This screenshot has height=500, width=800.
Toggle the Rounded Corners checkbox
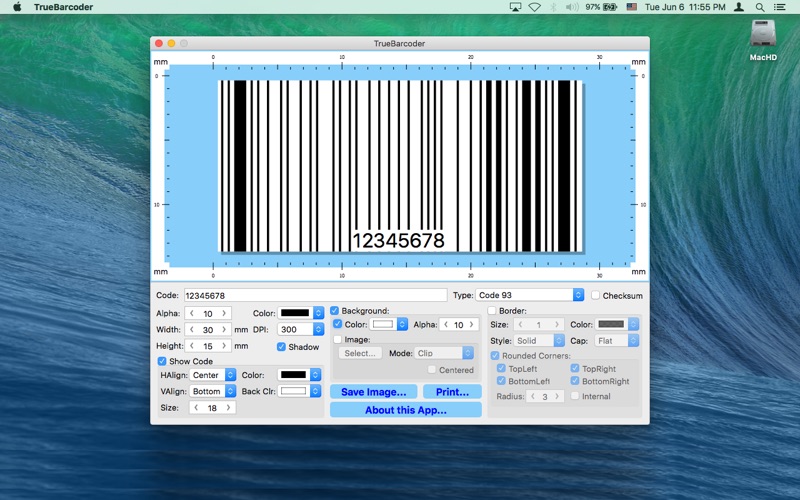pyautogui.click(x=495, y=356)
